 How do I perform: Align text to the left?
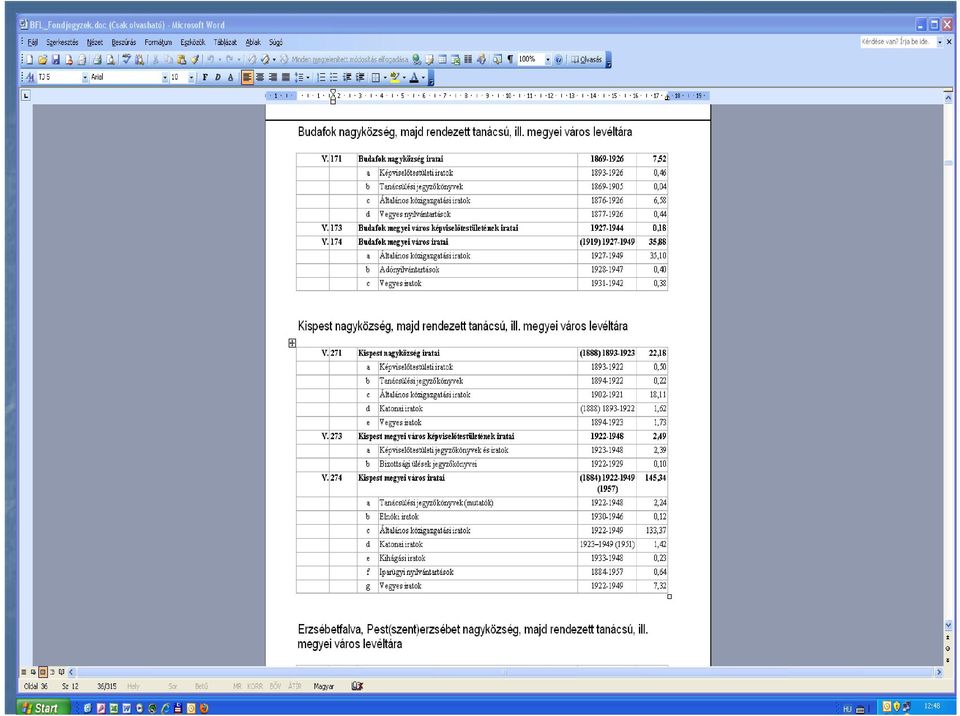(x=247, y=77)
